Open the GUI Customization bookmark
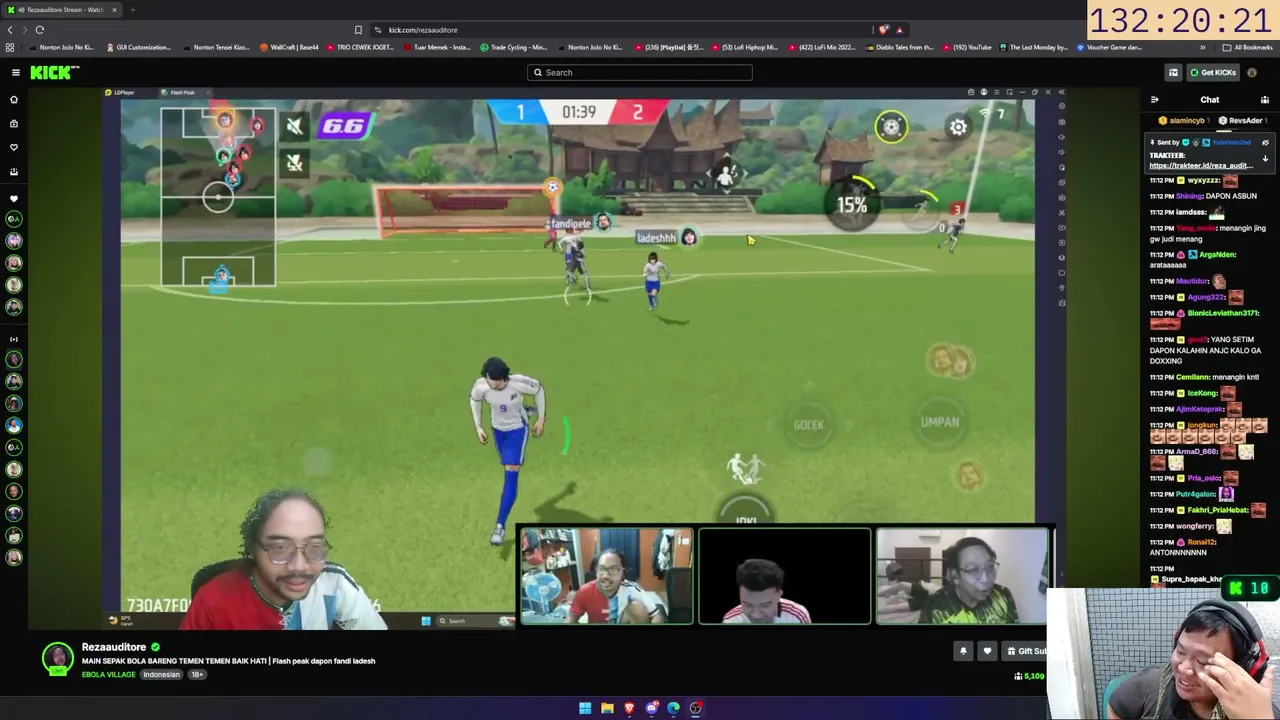 click(138, 47)
